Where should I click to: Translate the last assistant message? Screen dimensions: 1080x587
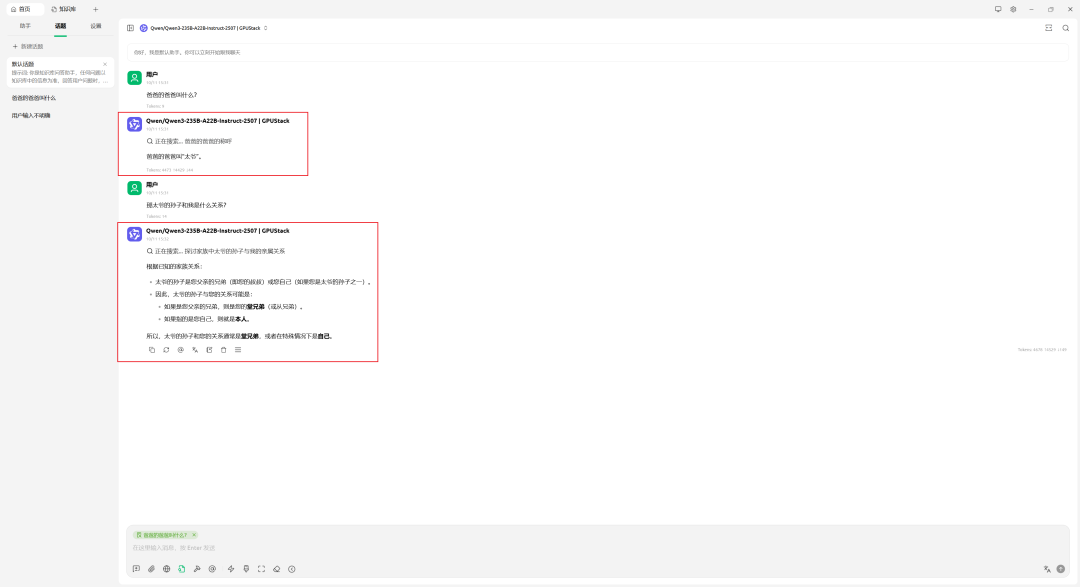(195, 350)
